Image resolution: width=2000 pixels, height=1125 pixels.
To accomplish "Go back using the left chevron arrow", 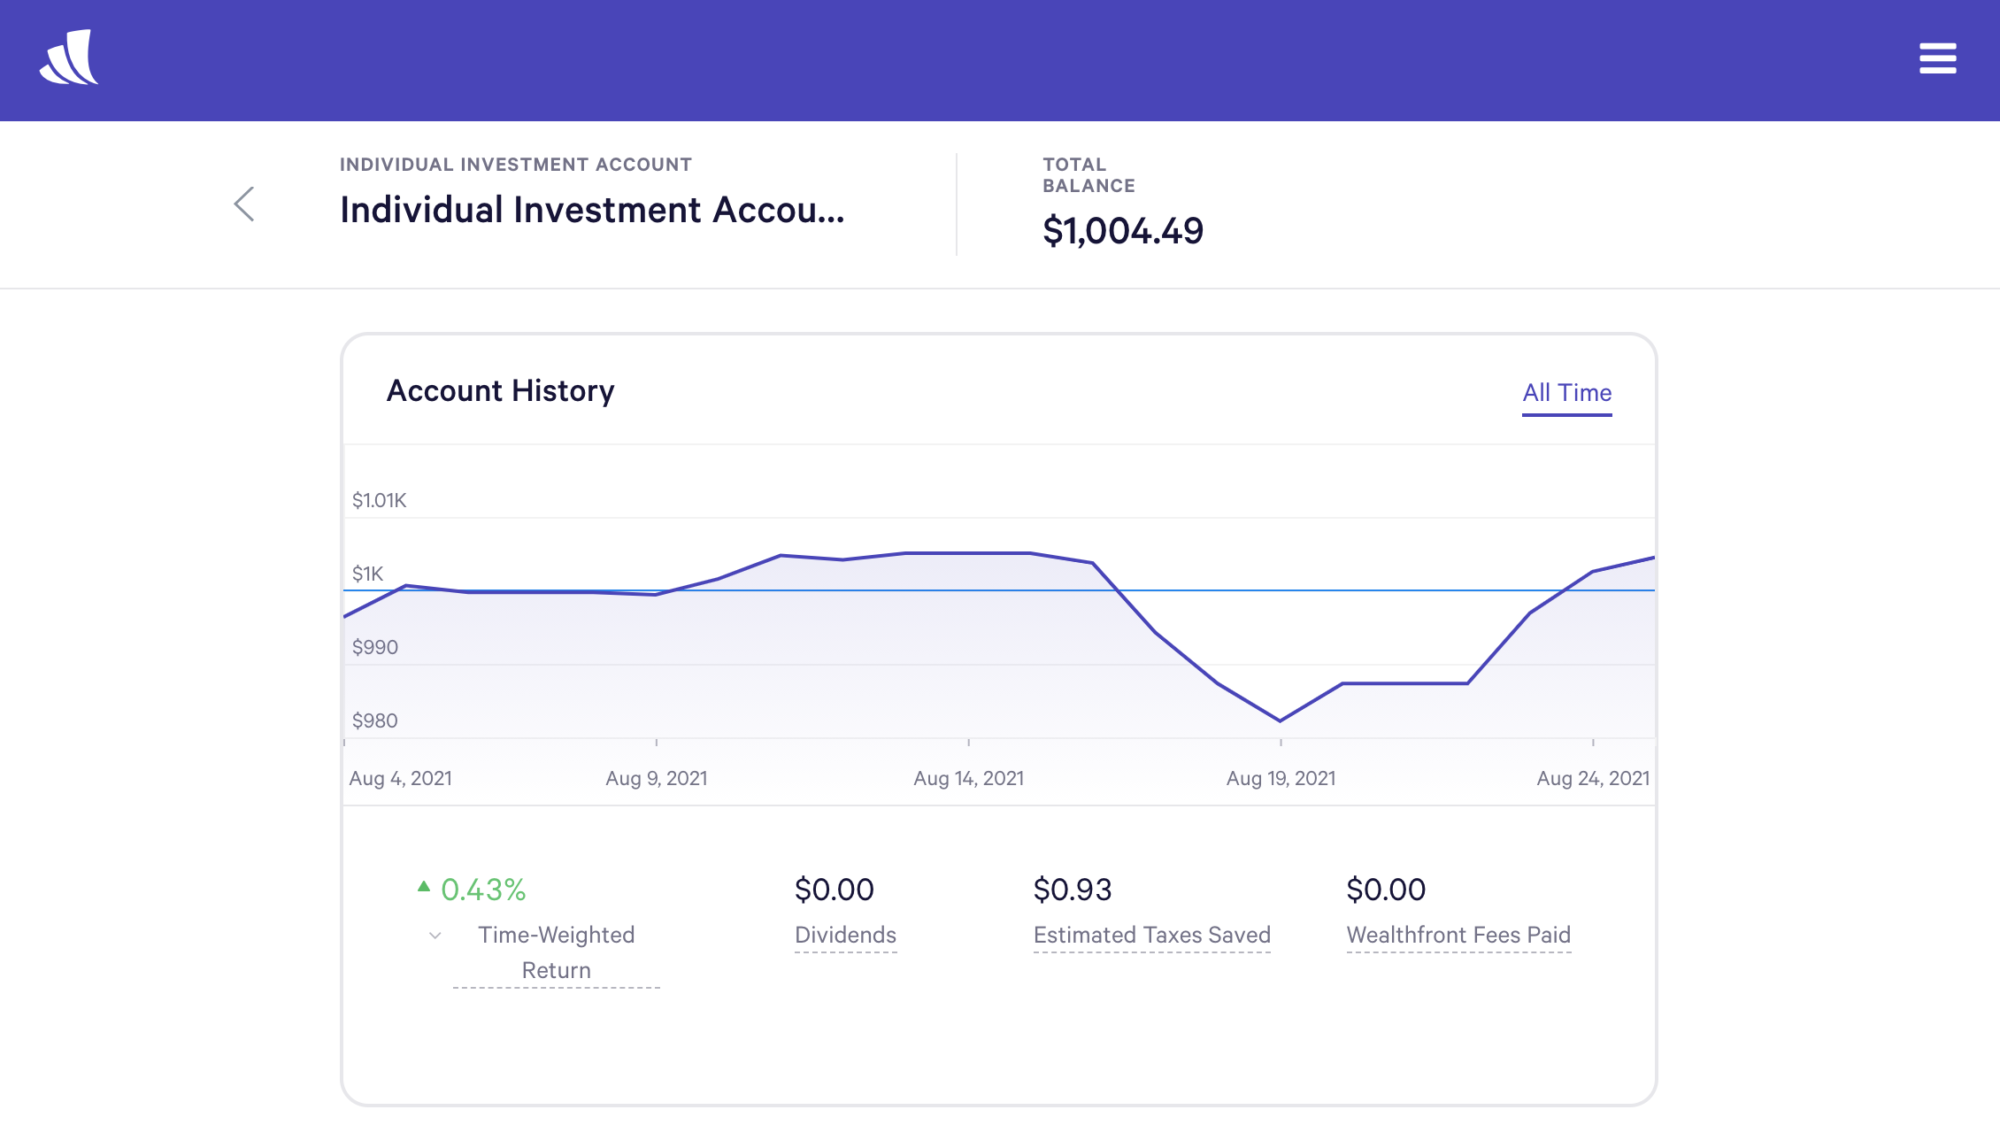I will pos(244,204).
